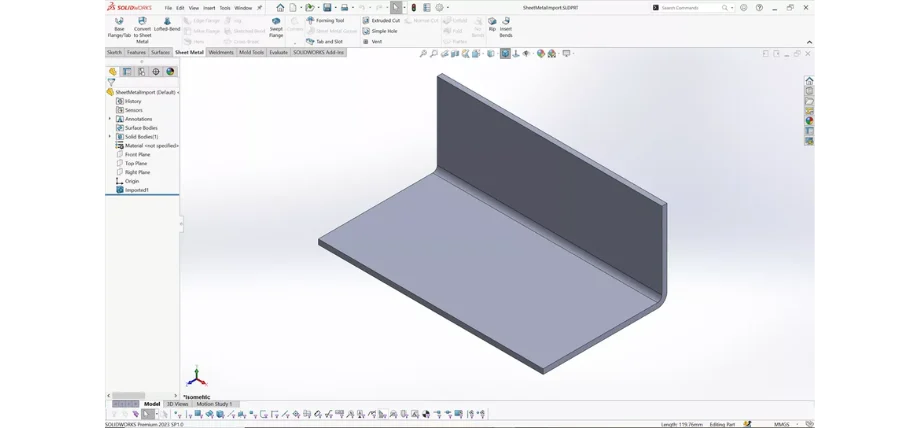The width and height of the screenshot is (920, 428).
Task: Select Convert to Sheet Metal
Action: pos(142,30)
